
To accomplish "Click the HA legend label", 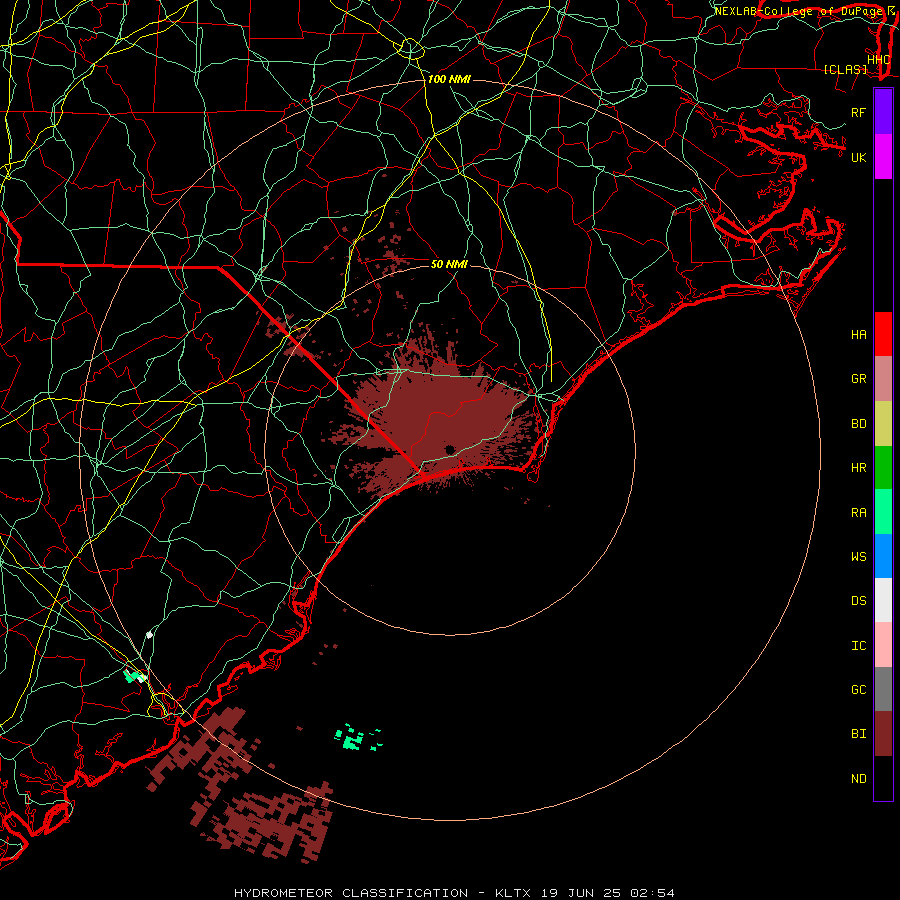I will click(x=858, y=335).
